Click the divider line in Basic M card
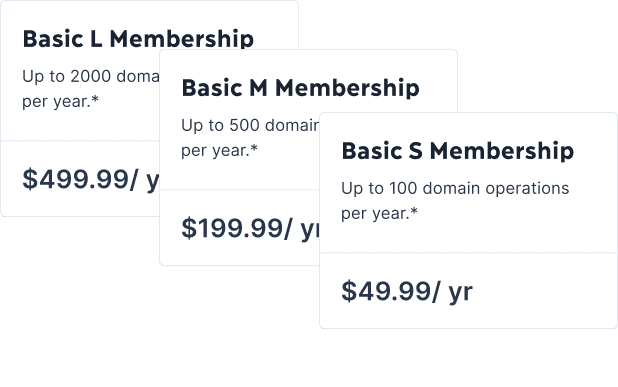618x387 pixels. 239,190
